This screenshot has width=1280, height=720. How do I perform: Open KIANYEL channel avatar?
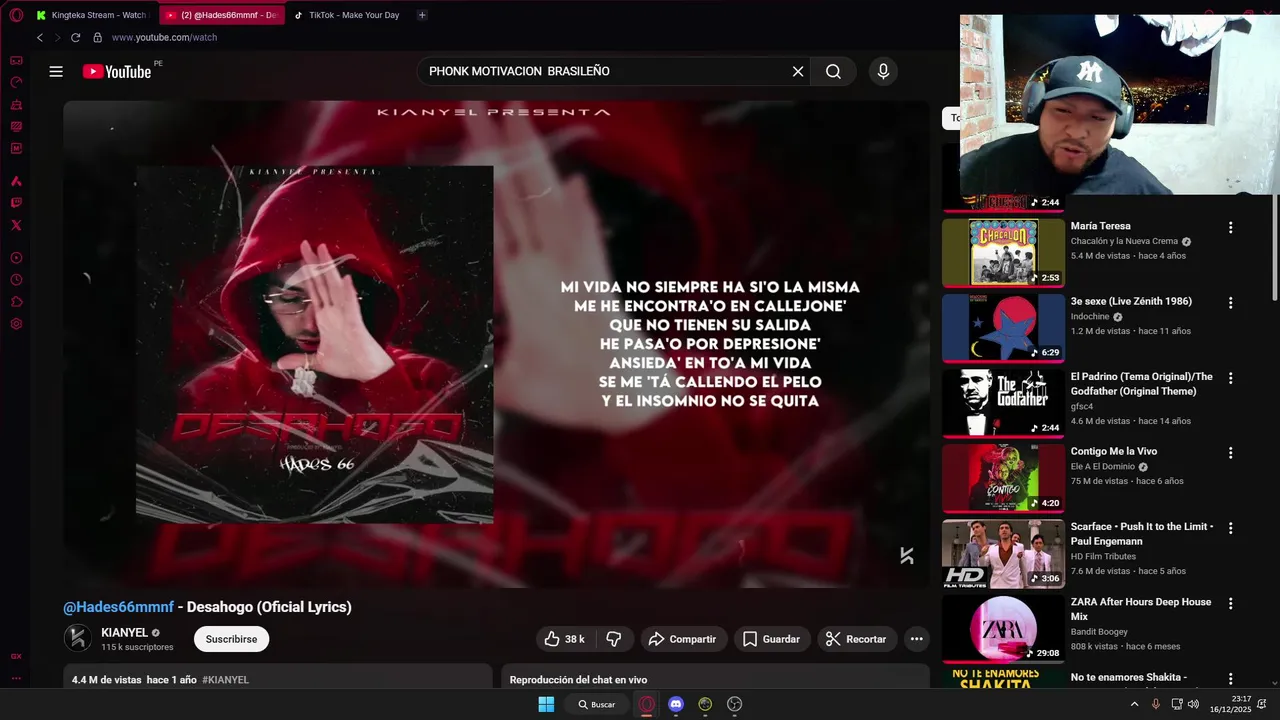pos(78,638)
